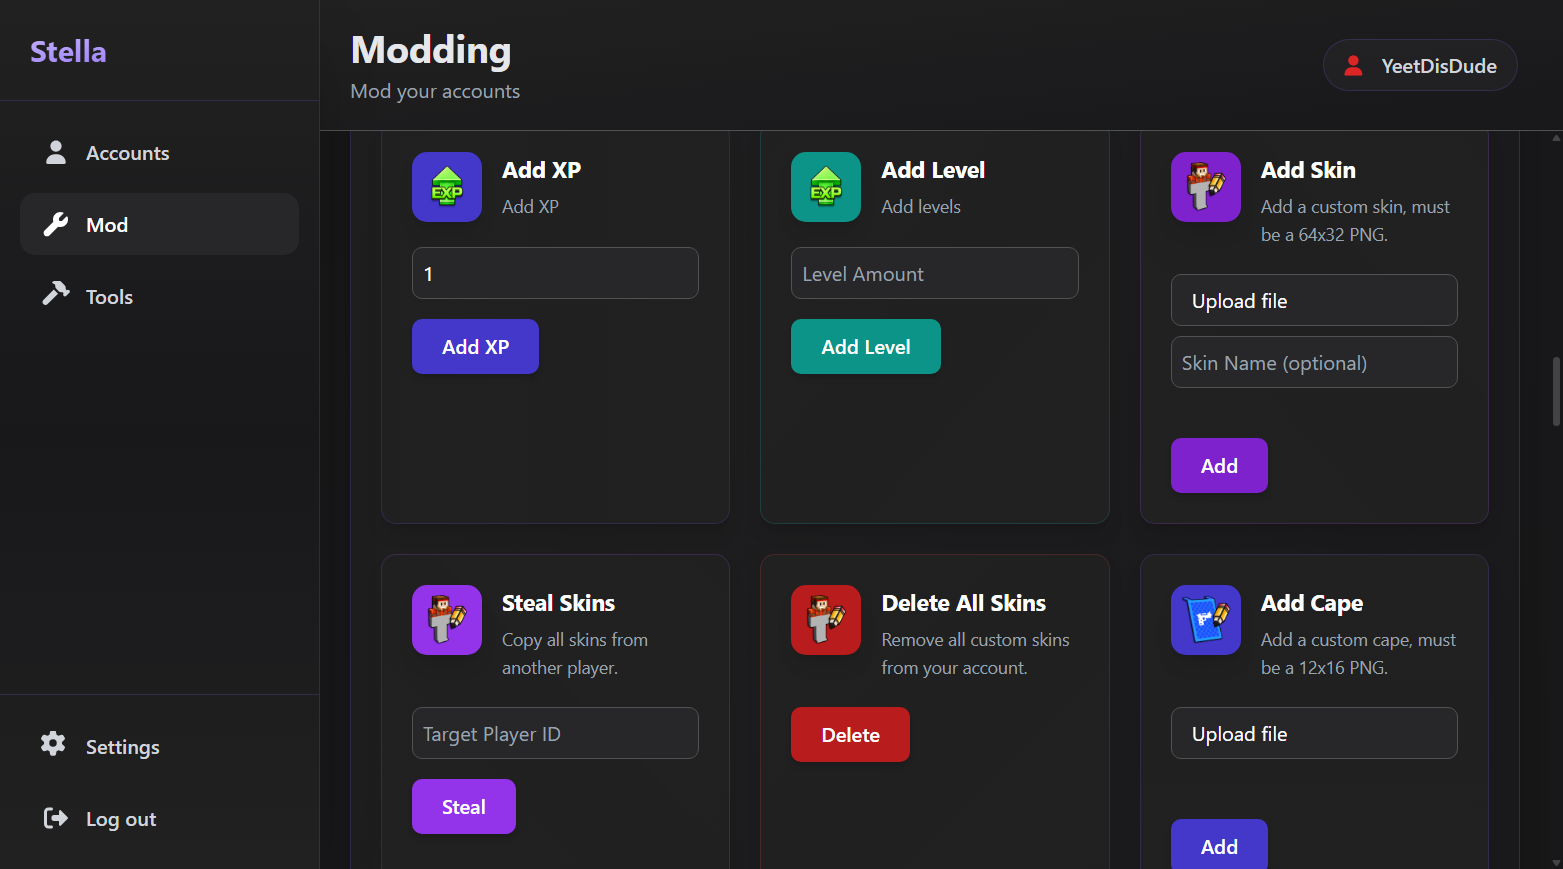Click the Stella logo link
Viewport: 1563px width, 869px height.
pos(68,52)
